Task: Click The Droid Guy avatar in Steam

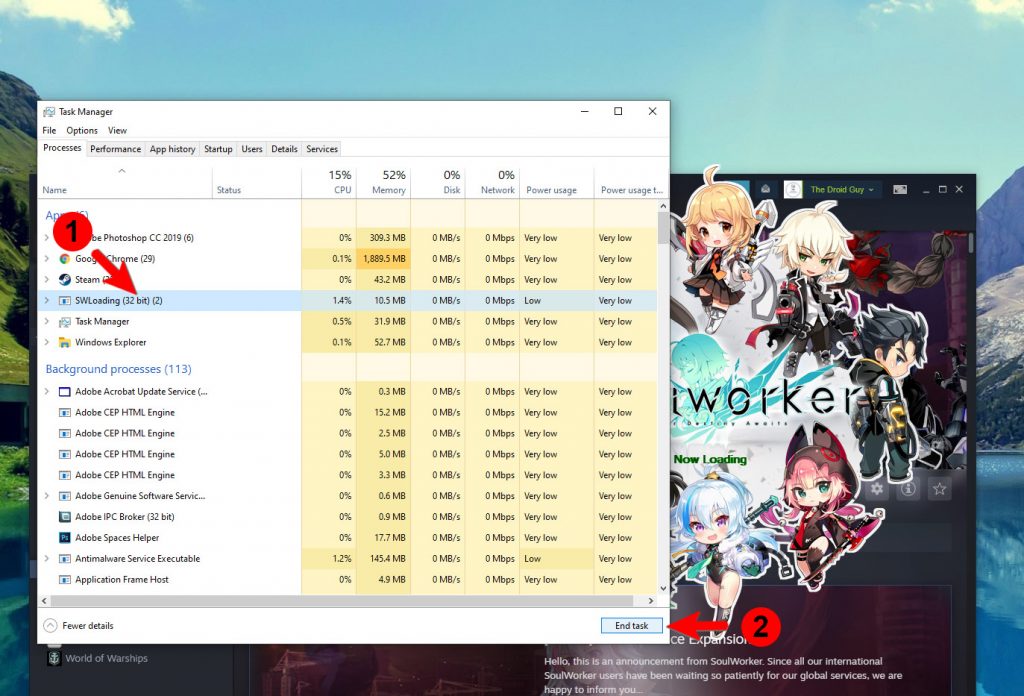Action: pos(793,189)
